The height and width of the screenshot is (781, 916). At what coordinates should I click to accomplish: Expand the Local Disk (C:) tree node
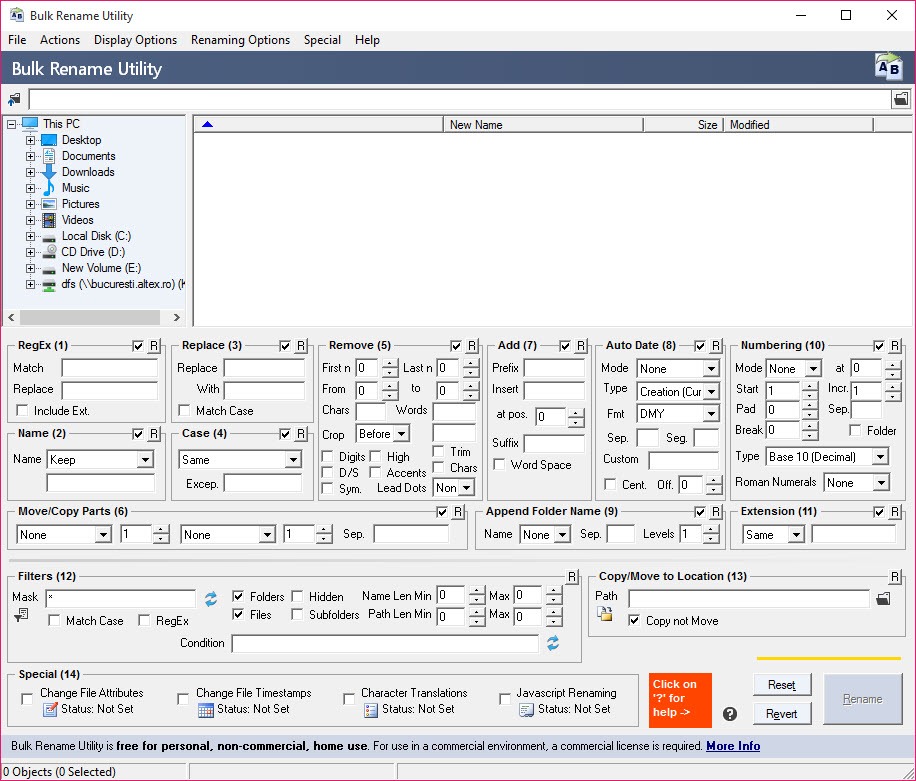coord(30,237)
